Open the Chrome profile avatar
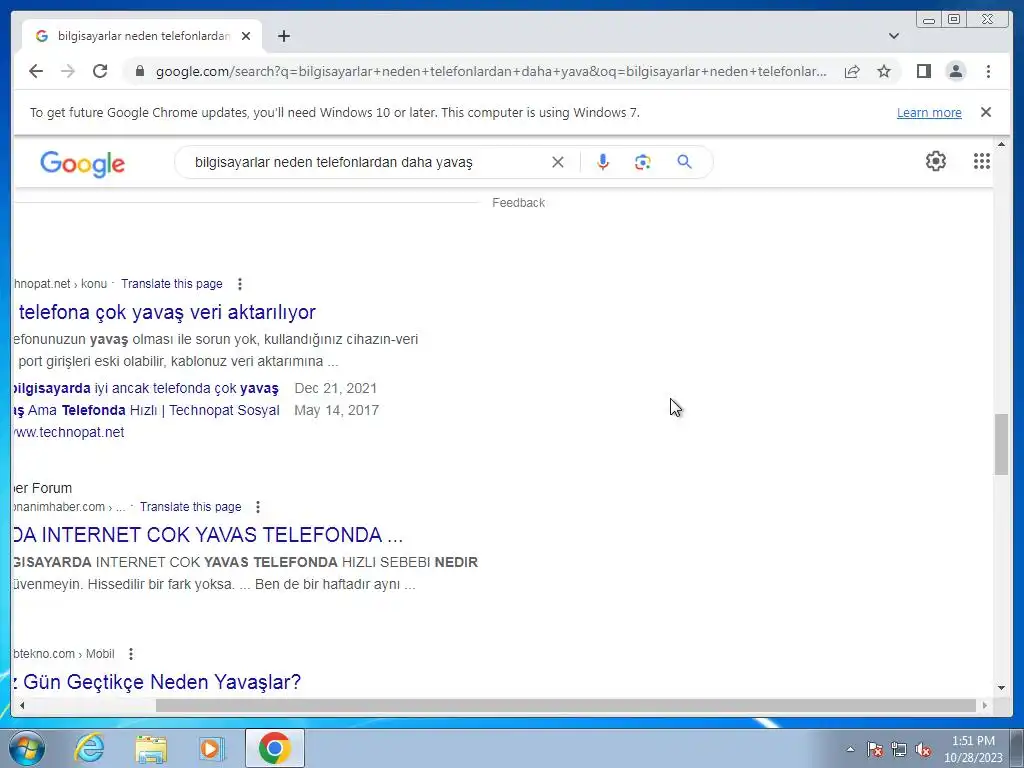This screenshot has height=768, width=1024. coord(955,71)
